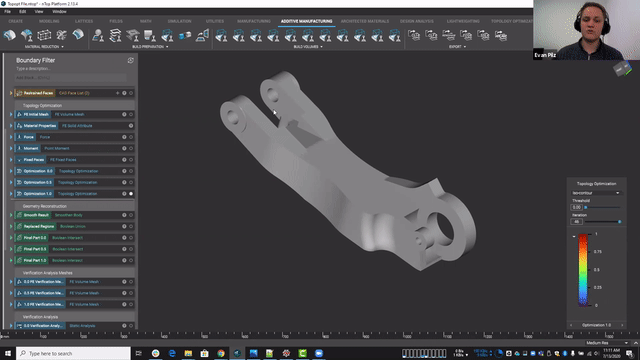Image resolution: width=640 pixels, height=360 pixels.
Task: Click the first Material Reduction ribbon icon
Action: (x=9, y=35)
